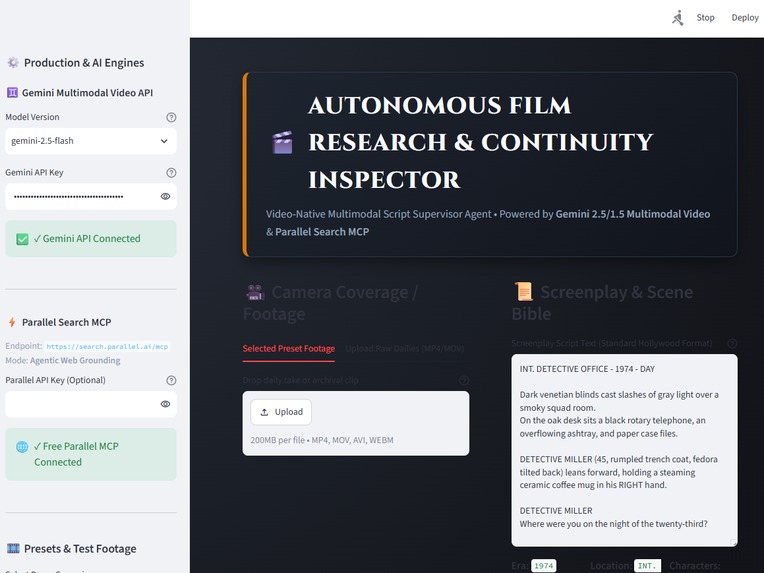Click inside the screenplay script textarea
764x573 pixels.
[624, 450]
